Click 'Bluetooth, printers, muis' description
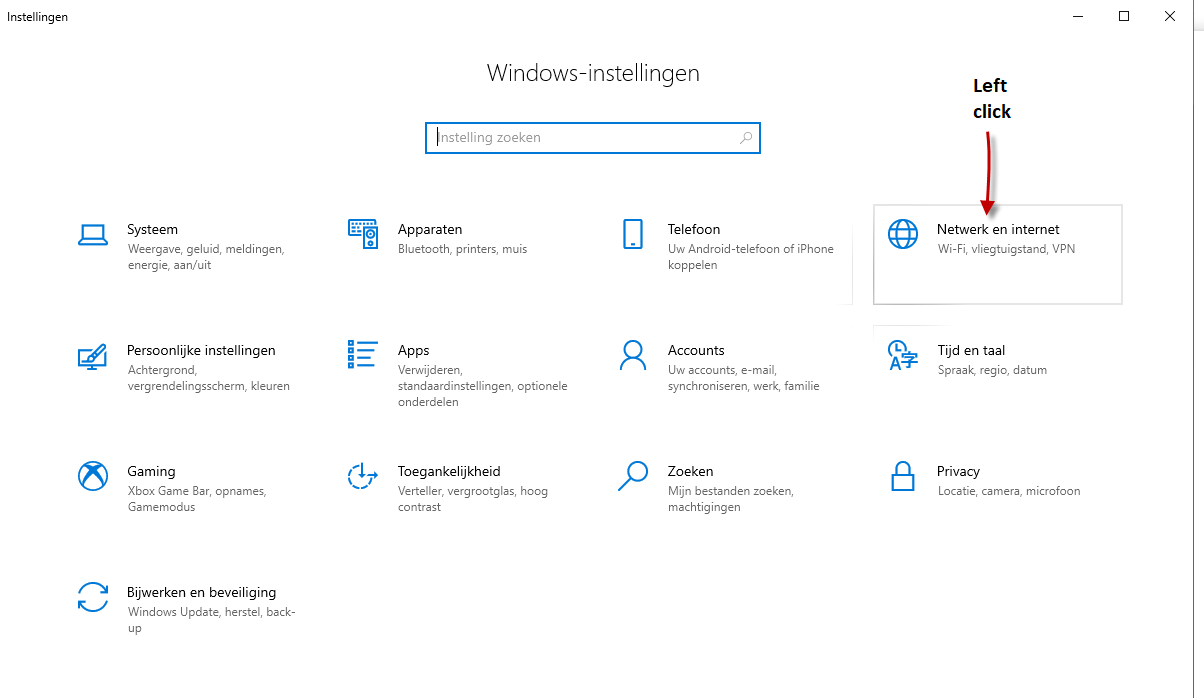This screenshot has width=1204, height=698. [x=462, y=249]
